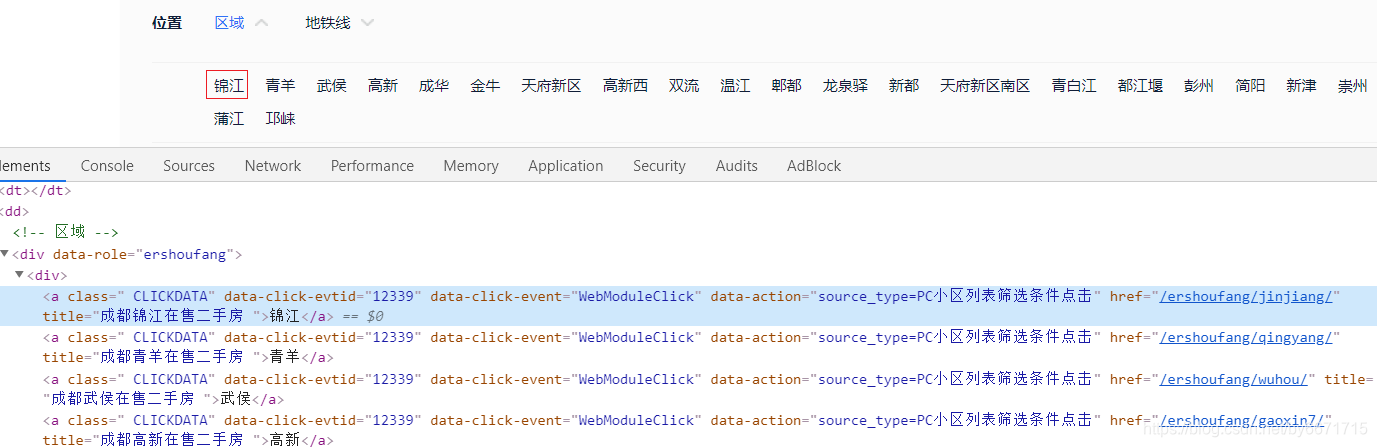
Task: Follow the /ershoufang/wuhou/ href link
Action: point(1234,380)
